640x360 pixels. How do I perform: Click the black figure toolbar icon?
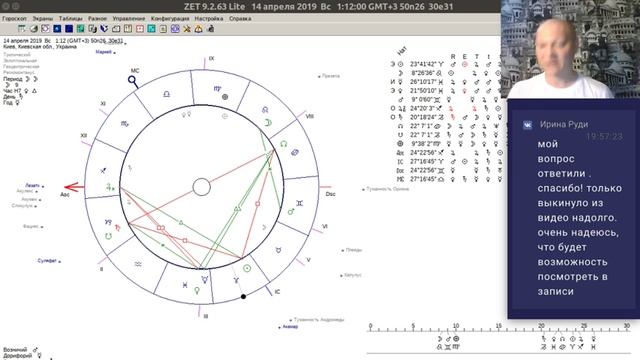[x=211, y=29]
